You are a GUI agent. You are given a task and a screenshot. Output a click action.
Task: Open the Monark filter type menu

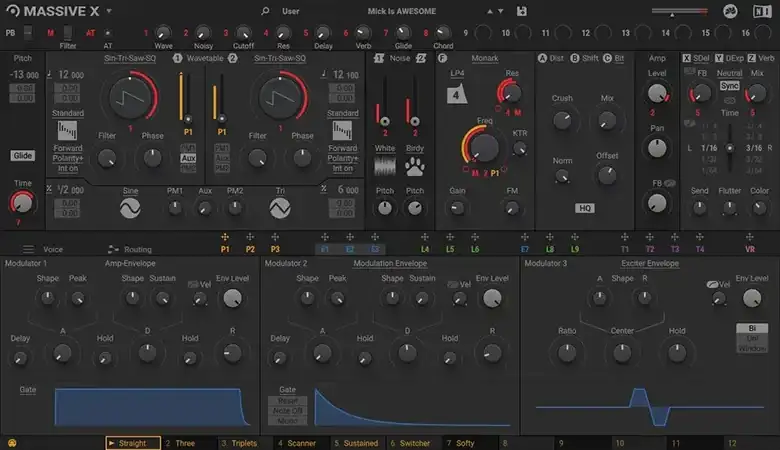tap(485, 58)
